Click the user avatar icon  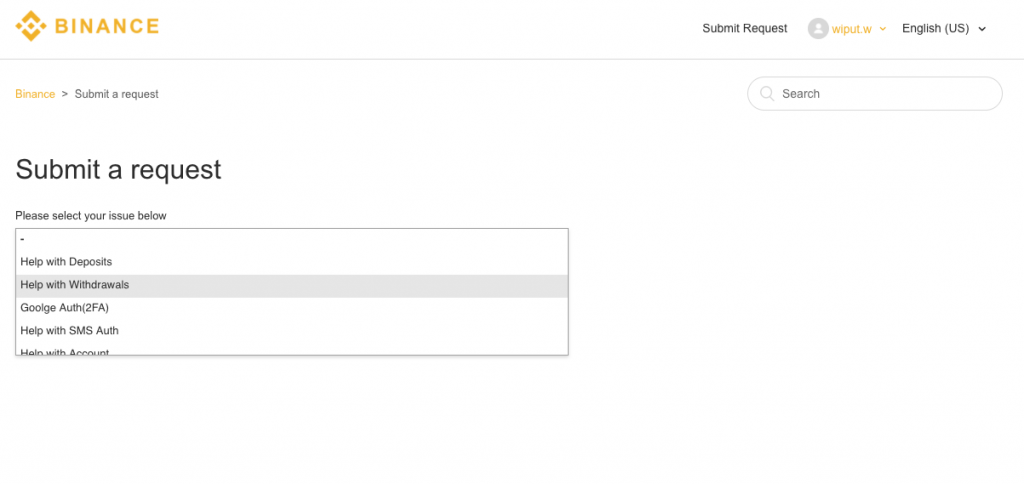[x=818, y=29]
